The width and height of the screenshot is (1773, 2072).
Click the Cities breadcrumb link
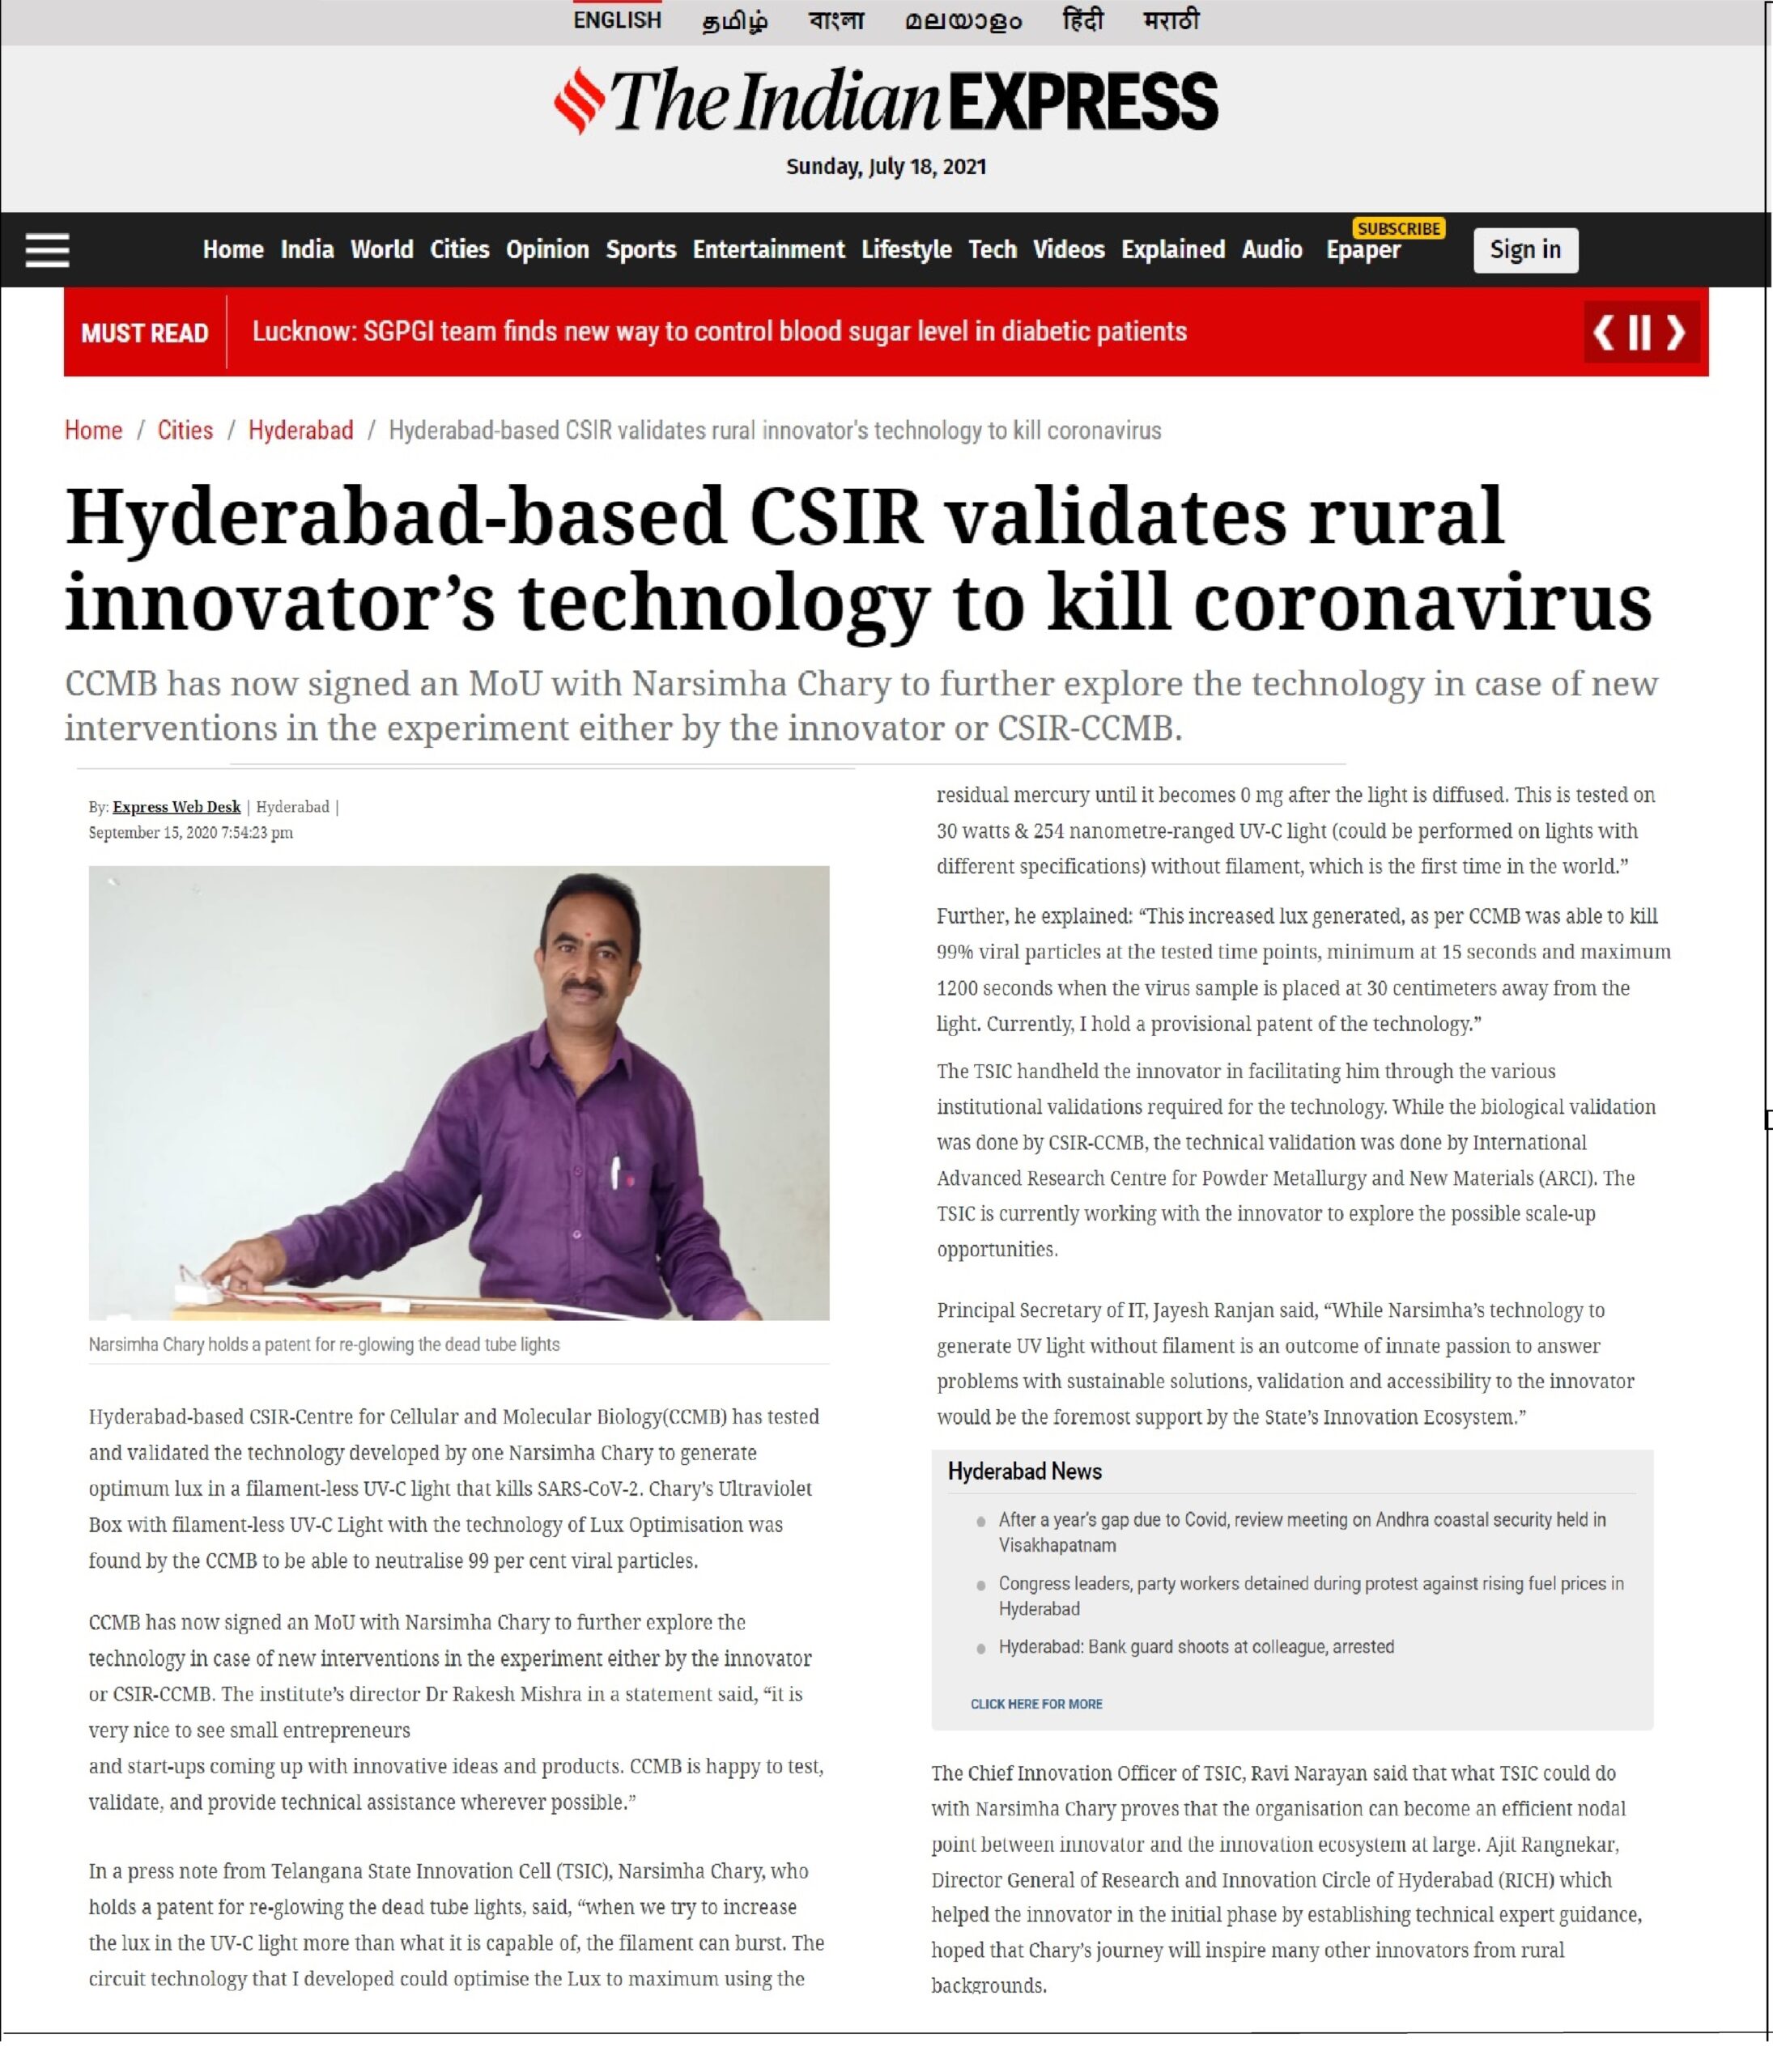pos(185,430)
